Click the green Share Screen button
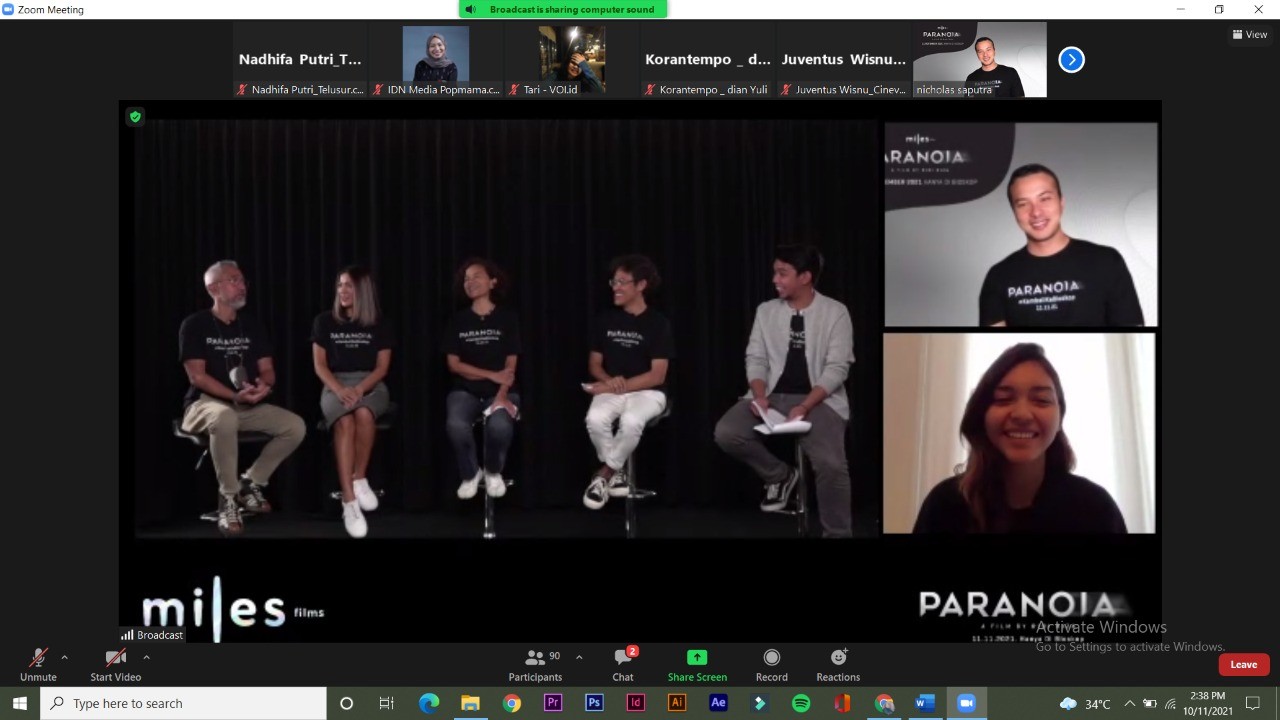1280x720 pixels. point(697,664)
